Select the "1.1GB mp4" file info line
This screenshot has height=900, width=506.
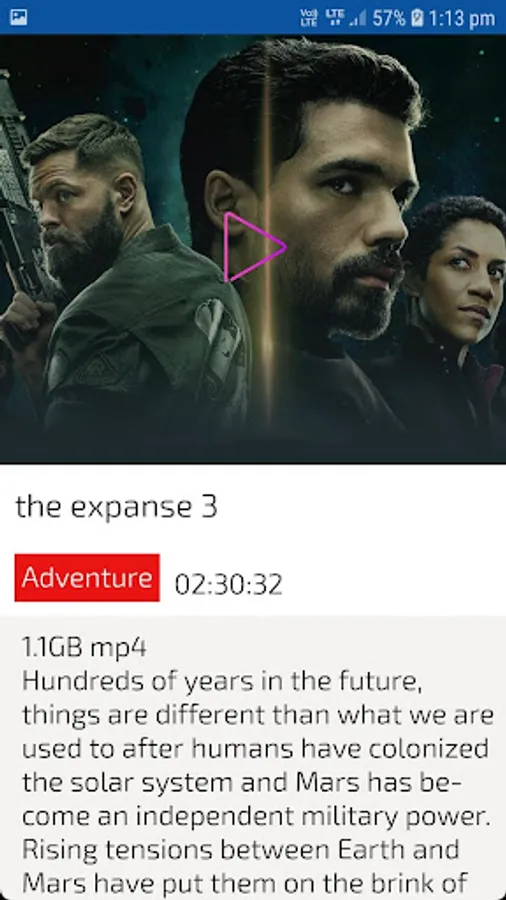click(x=84, y=647)
